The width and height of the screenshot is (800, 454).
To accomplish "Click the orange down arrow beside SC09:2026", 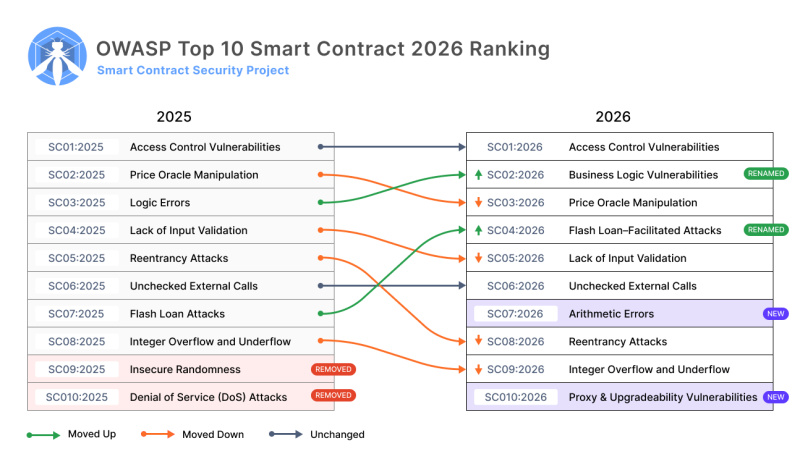I will 479,370.
